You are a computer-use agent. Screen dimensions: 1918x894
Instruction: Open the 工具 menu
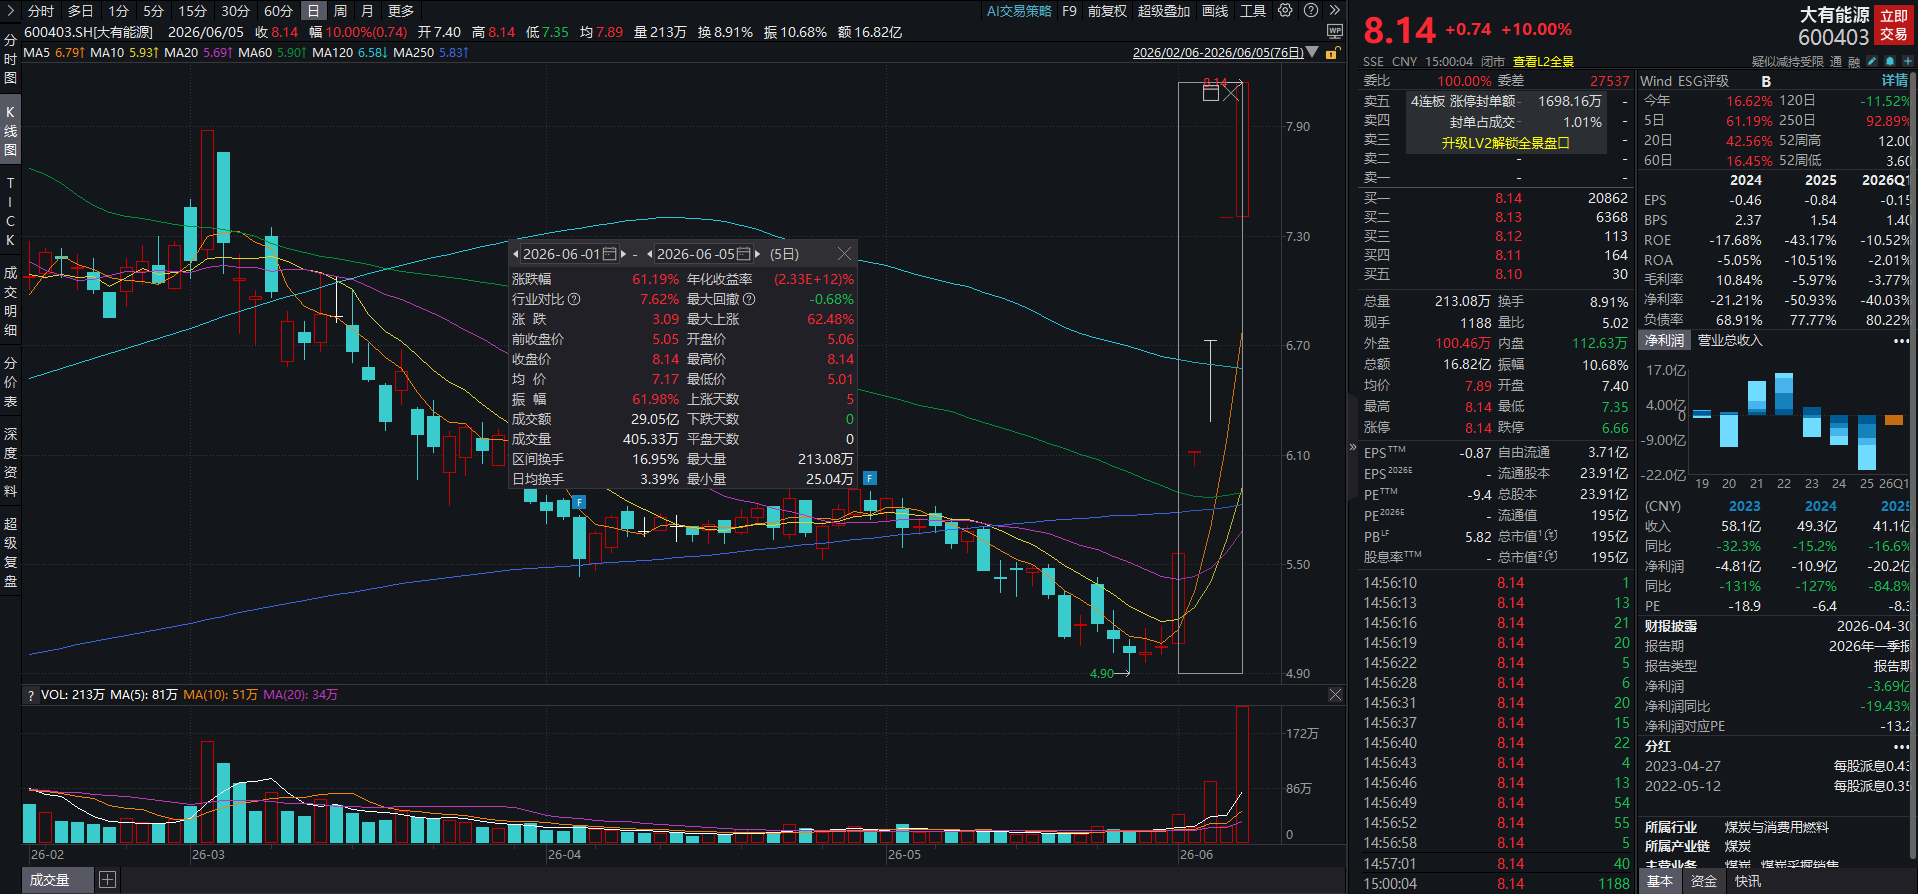1253,11
